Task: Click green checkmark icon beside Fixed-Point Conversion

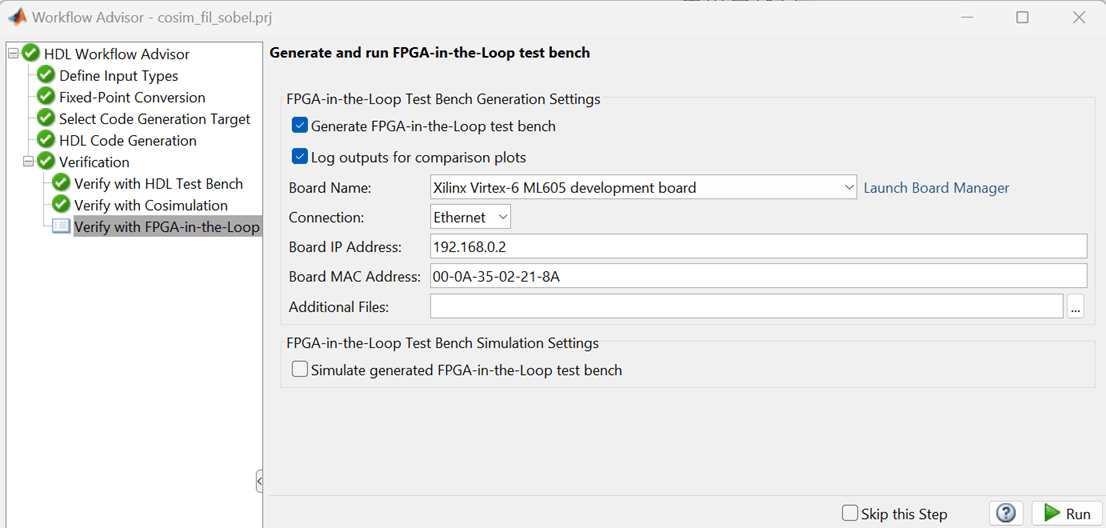Action: 46,97
